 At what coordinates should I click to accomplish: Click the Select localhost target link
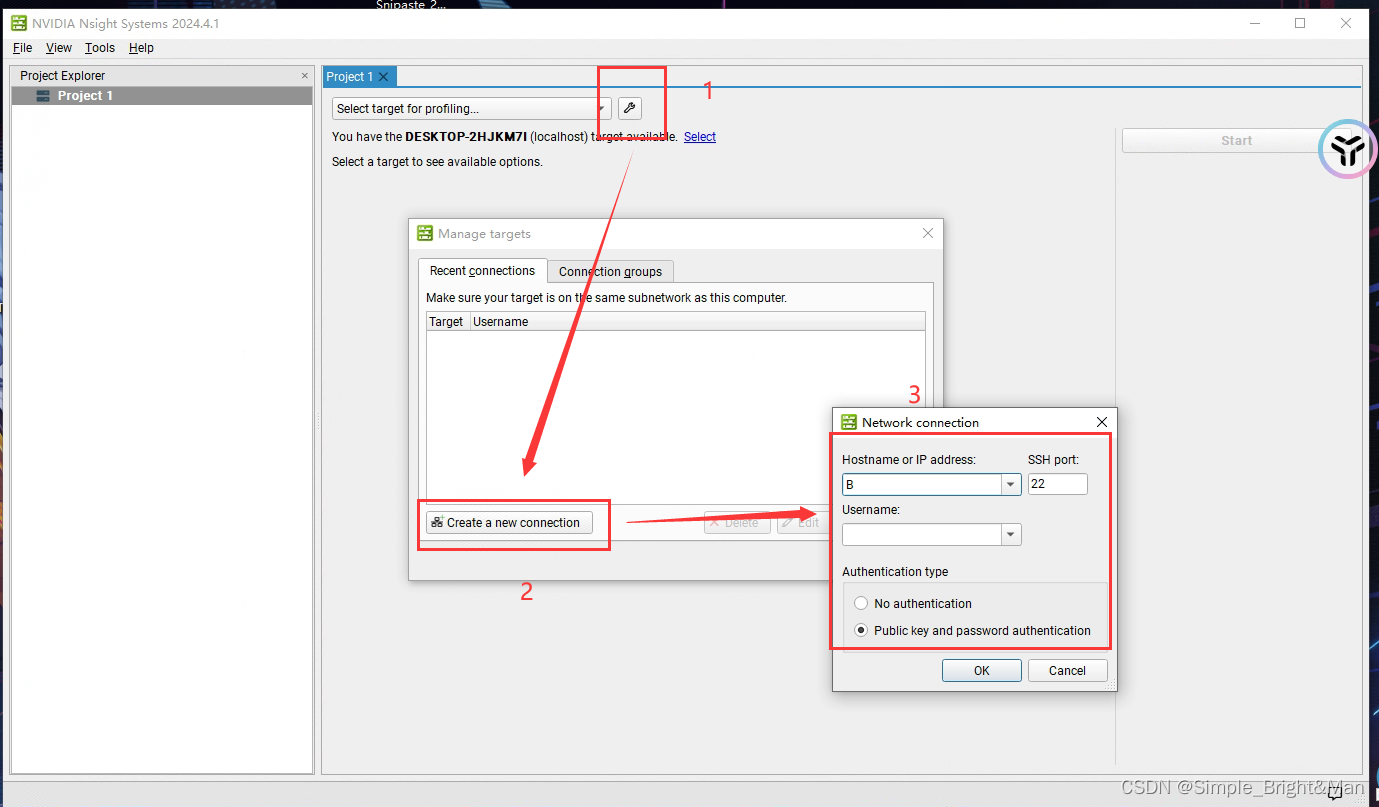click(699, 137)
